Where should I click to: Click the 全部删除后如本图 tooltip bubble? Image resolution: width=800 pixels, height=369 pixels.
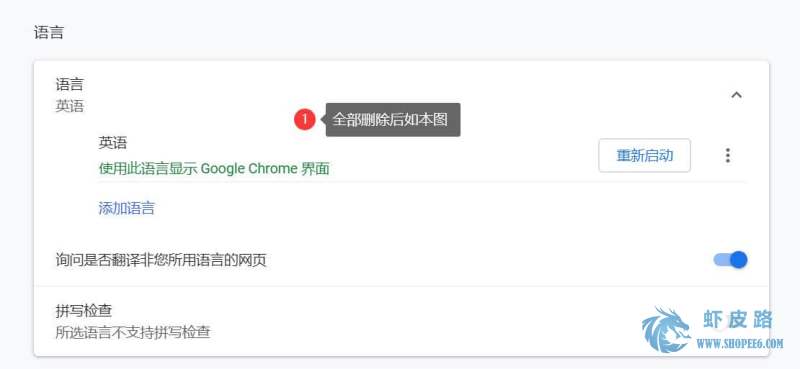click(393, 119)
